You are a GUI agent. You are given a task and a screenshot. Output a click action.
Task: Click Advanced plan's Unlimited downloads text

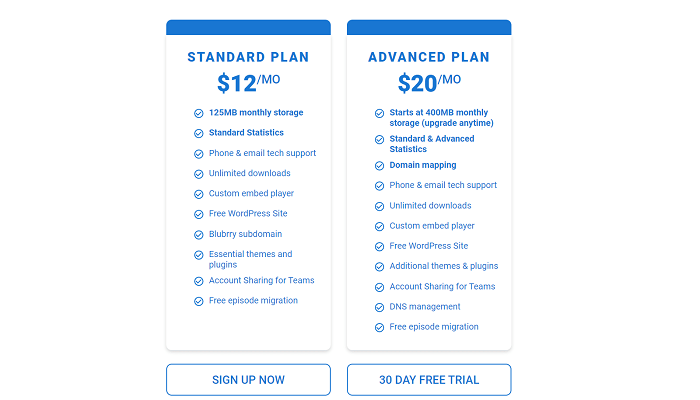pos(430,206)
